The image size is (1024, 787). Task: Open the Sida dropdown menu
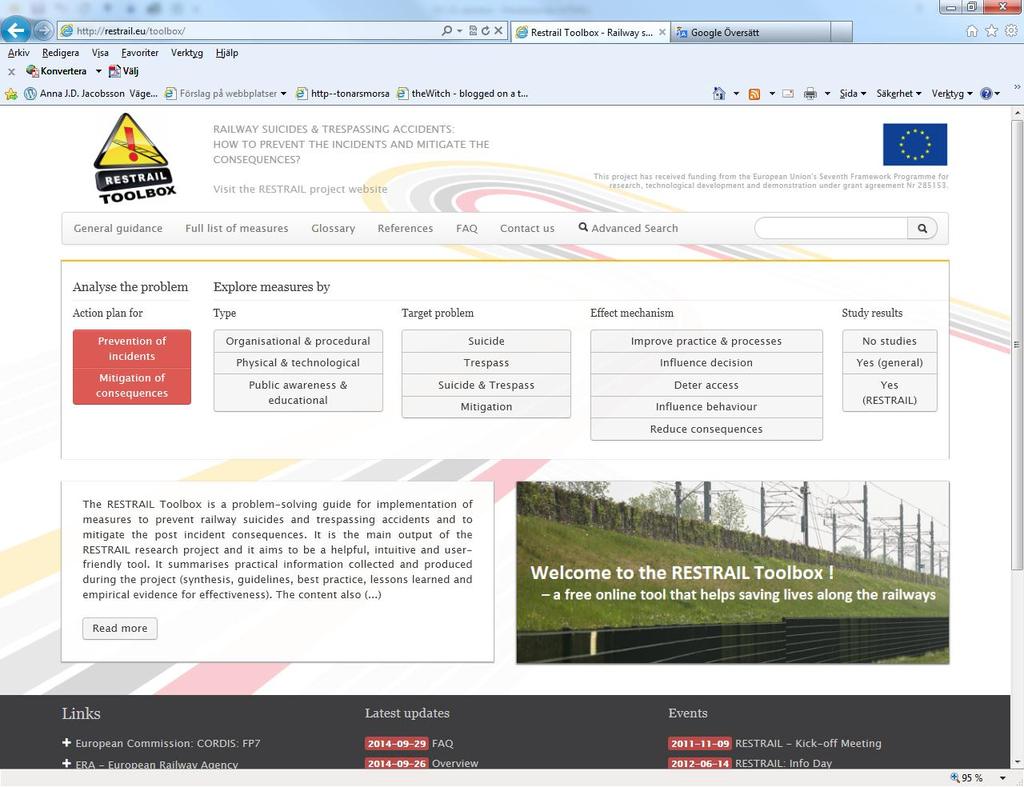click(853, 94)
